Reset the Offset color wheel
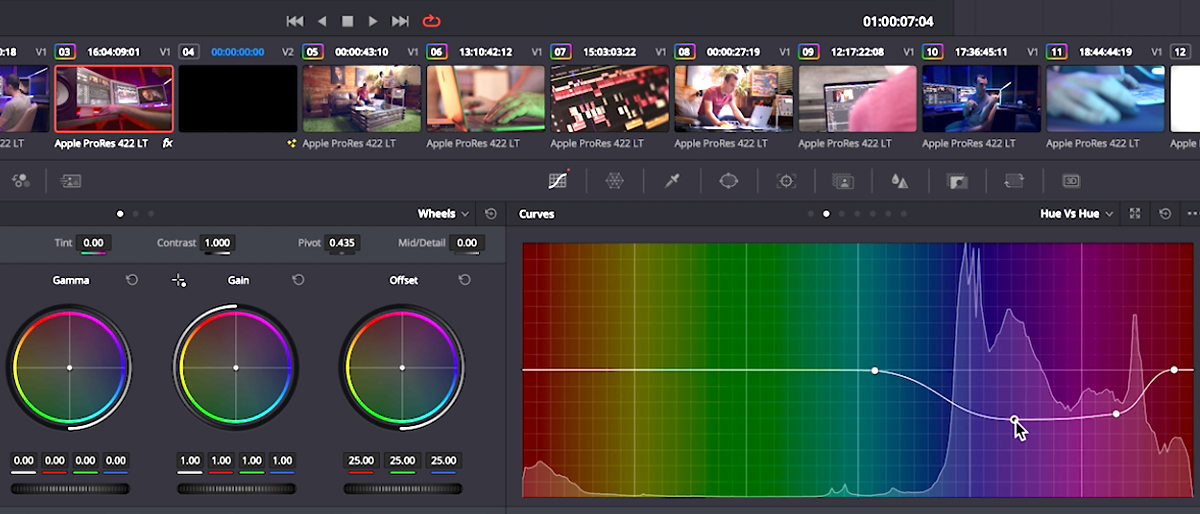 click(464, 281)
